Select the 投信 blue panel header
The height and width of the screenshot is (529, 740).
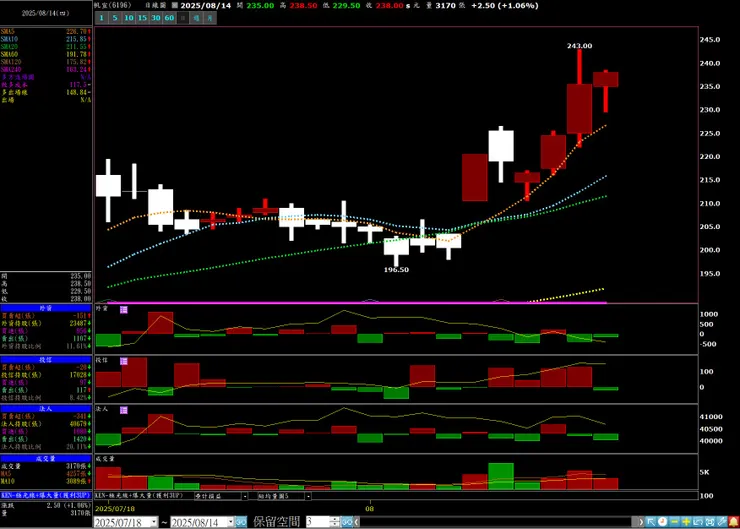tap(46, 360)
